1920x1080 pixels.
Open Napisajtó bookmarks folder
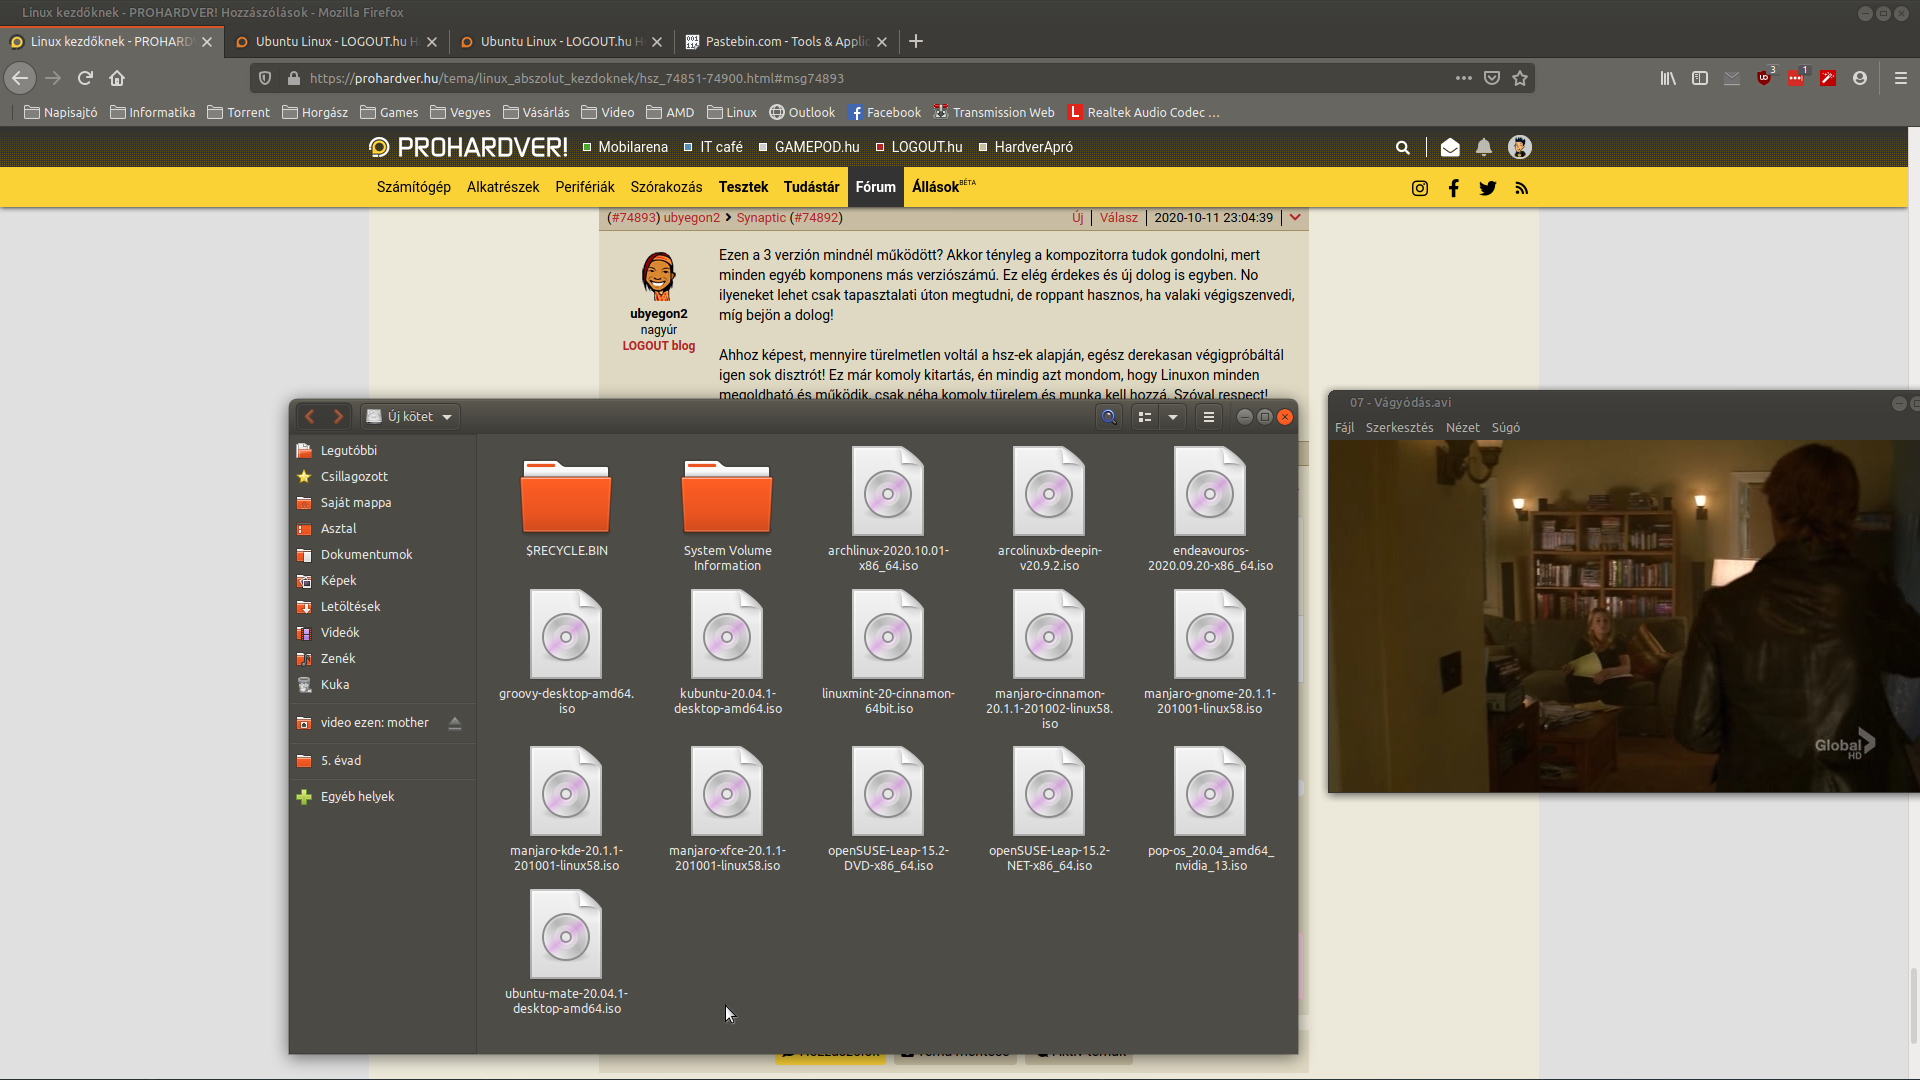click(x=60, y=112)
